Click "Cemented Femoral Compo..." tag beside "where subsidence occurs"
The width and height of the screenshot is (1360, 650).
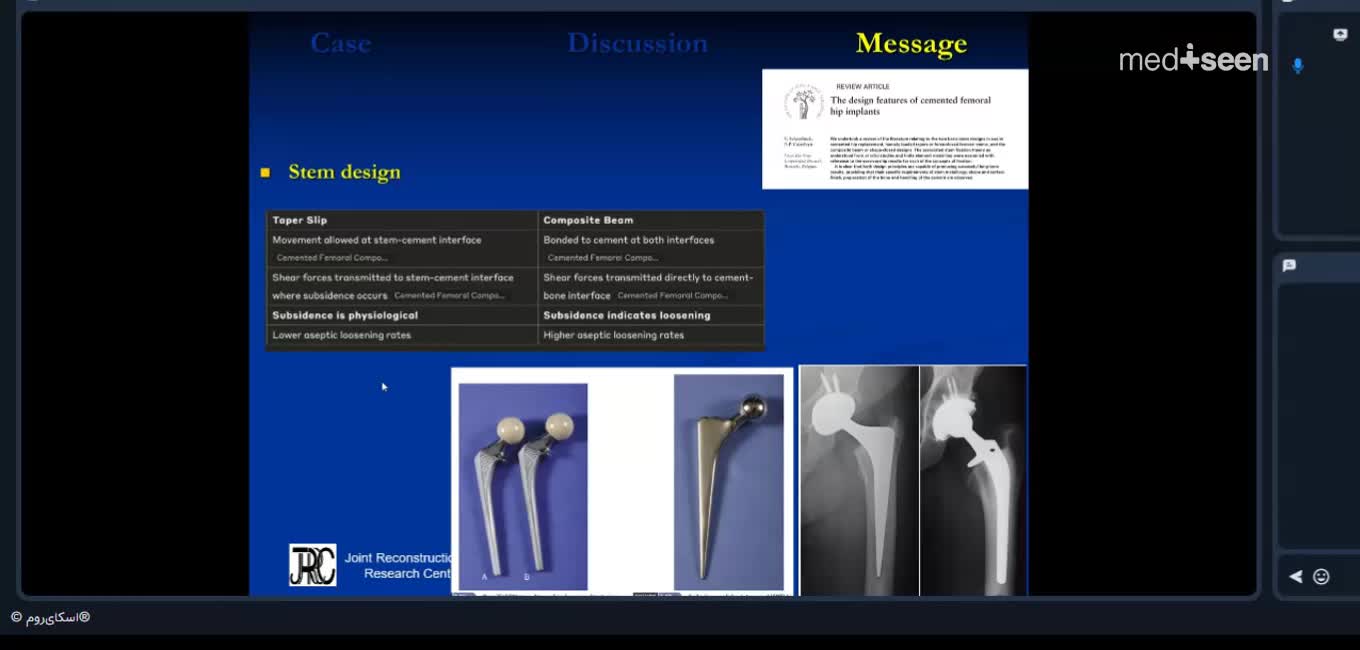pyautogui.click(x=449, y=296)
